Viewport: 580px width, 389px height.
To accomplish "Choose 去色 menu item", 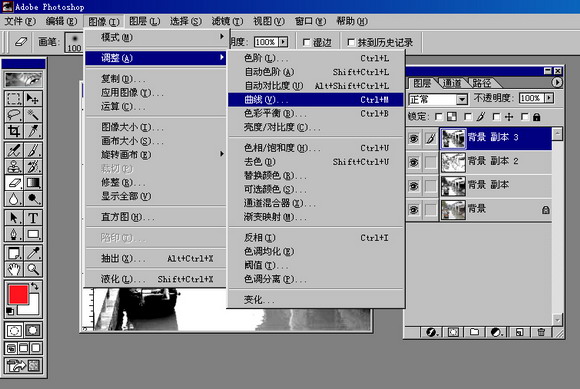I will tap(315, 162).
